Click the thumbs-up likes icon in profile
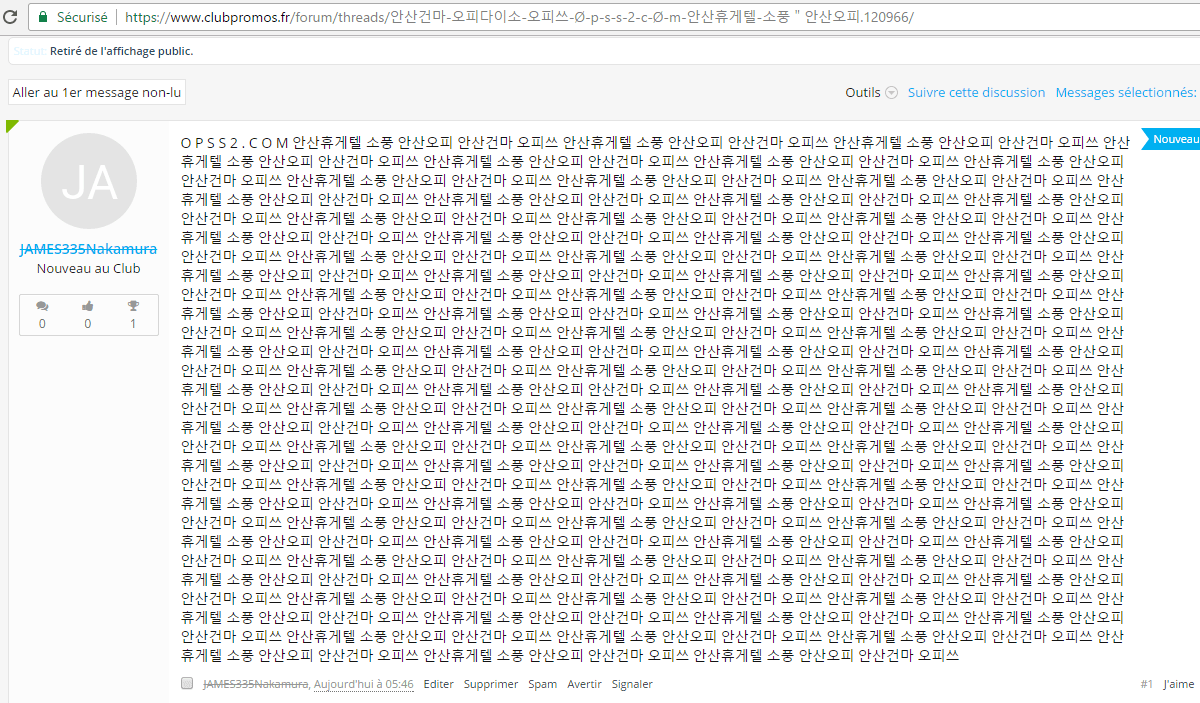Image resolution: width=1200 pixels, height=703 pixels. 87,306
